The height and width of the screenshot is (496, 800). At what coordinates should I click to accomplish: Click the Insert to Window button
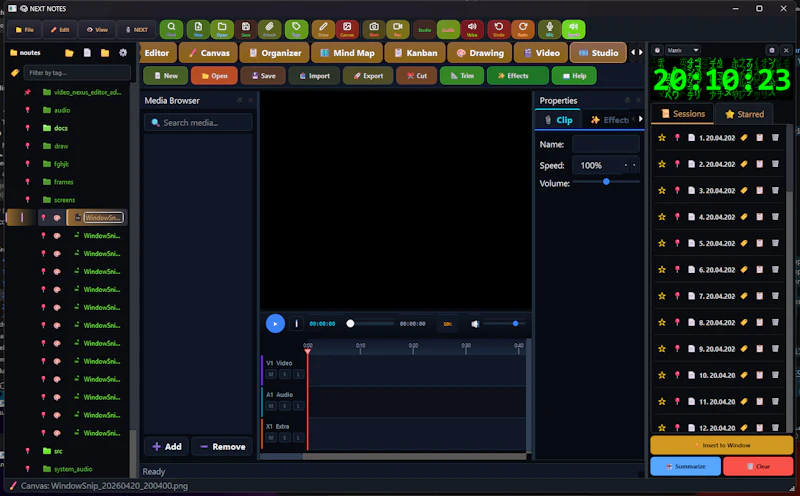[721, 445]
